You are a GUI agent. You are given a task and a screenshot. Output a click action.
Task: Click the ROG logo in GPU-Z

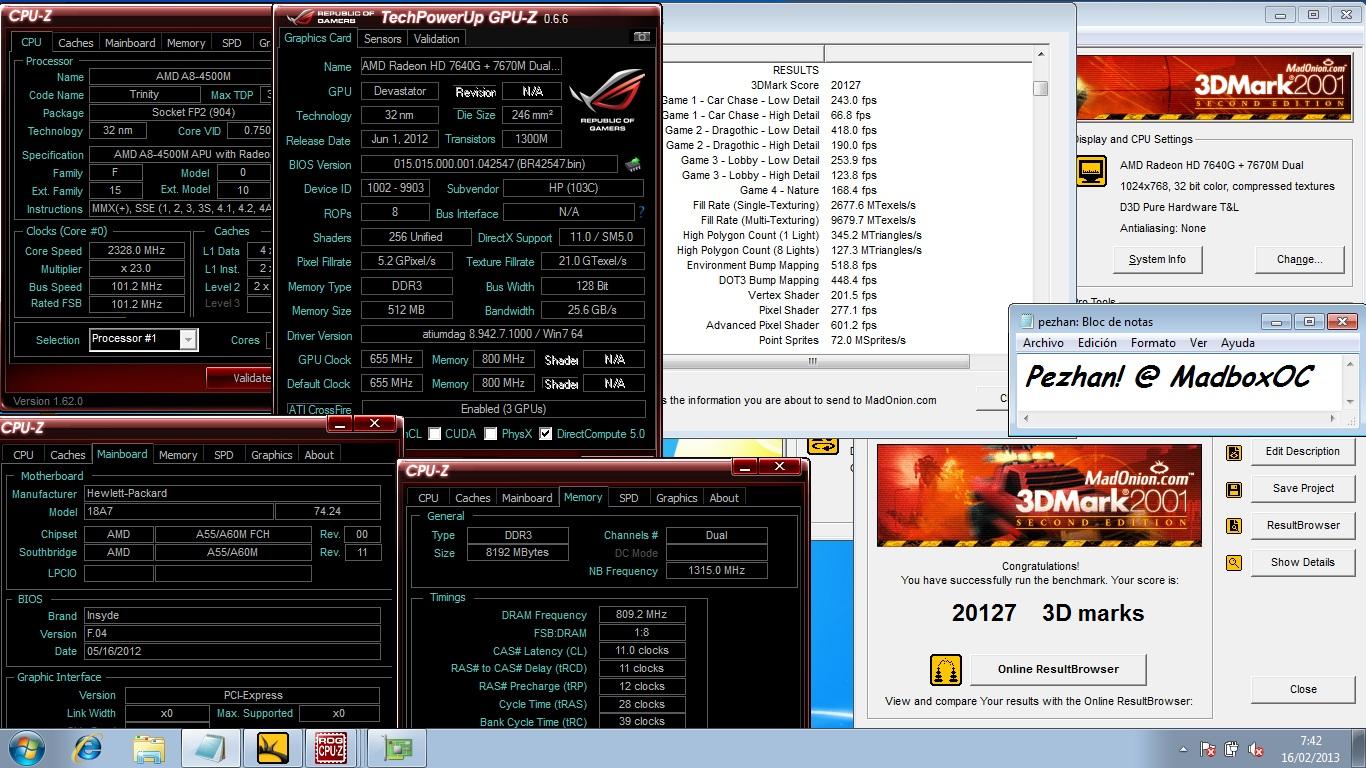point(606,101)
